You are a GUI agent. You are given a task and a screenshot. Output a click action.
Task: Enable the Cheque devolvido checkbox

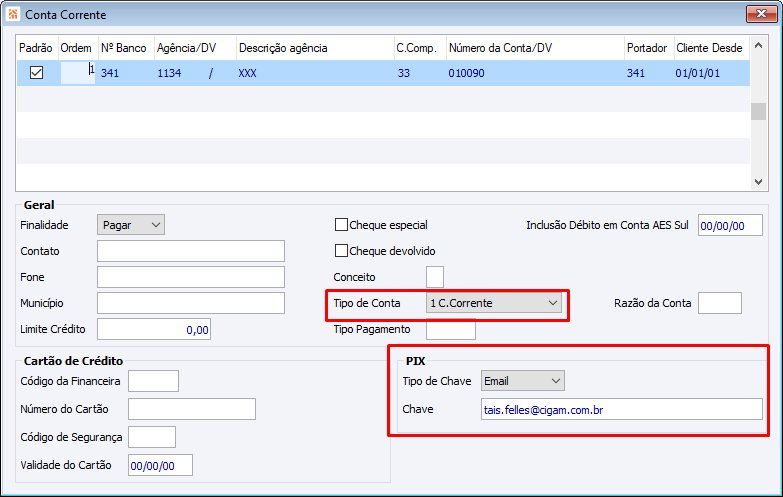341,251
